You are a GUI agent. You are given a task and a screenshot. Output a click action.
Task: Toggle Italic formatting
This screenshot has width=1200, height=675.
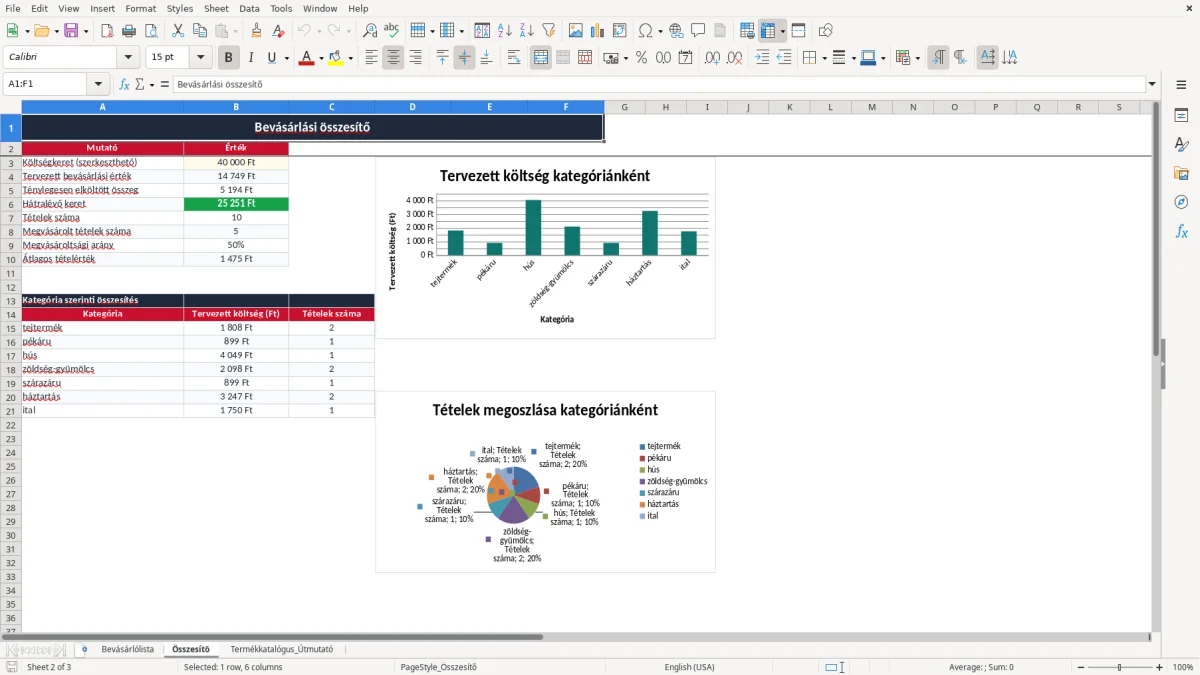(x=251, y=57)
